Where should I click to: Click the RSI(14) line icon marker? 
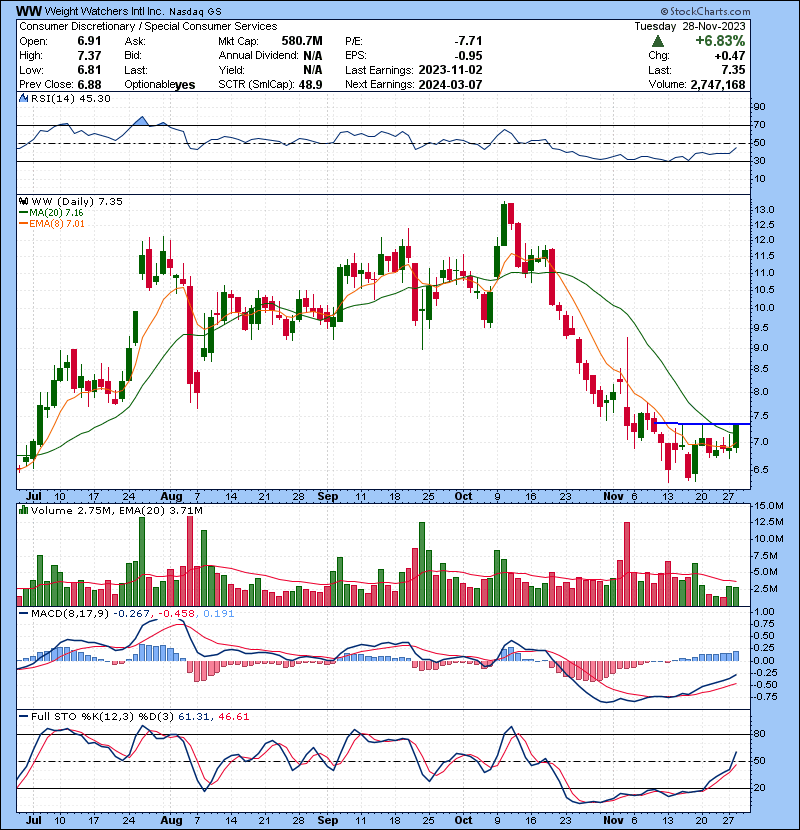point(24,99)
